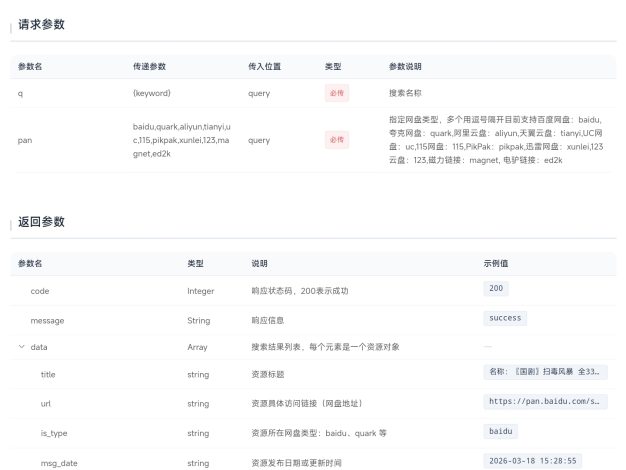626x470 pixels.
Task: Click the 'String' type in message row
Action: 199,321
